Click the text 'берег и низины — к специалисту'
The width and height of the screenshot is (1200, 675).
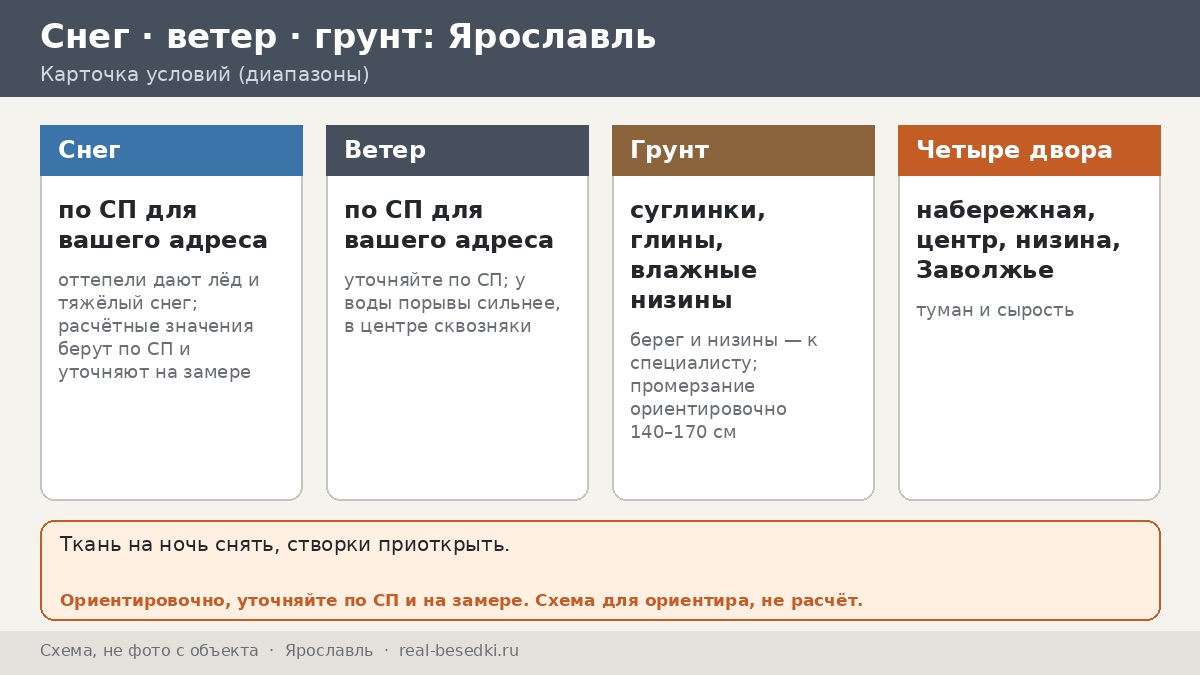723,352
